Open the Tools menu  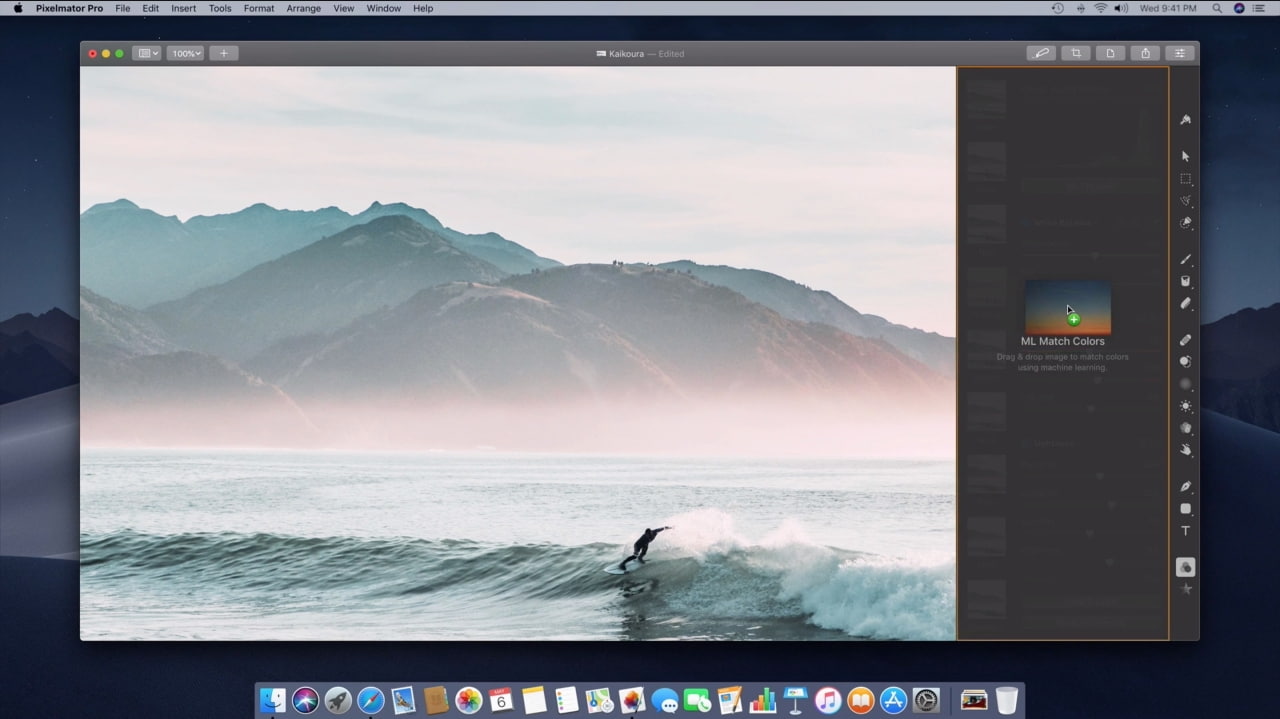pyautogui.click(x=220, y=8)
